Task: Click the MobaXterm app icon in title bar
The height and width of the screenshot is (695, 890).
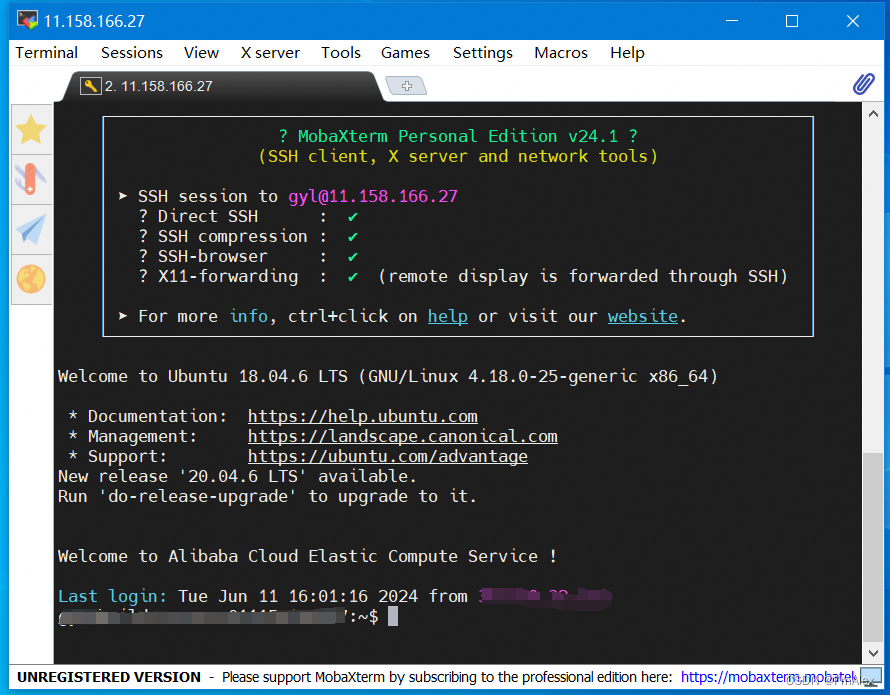Action: pos(27,20)
